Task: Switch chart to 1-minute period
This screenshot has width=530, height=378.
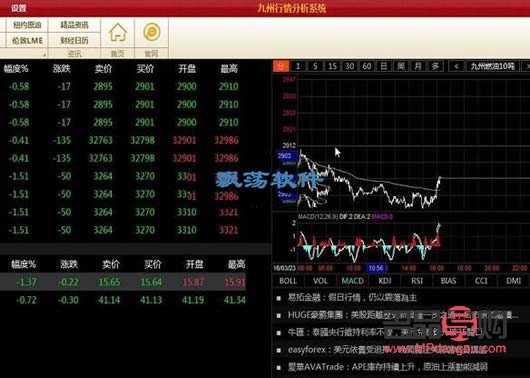Action: click(x=298, y=66)
